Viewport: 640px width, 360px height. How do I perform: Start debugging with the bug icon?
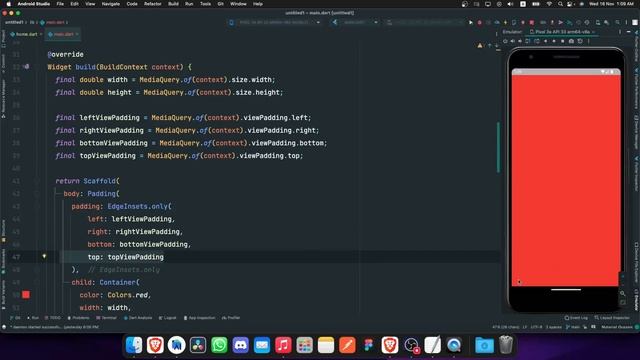click(x=480, y=22)
